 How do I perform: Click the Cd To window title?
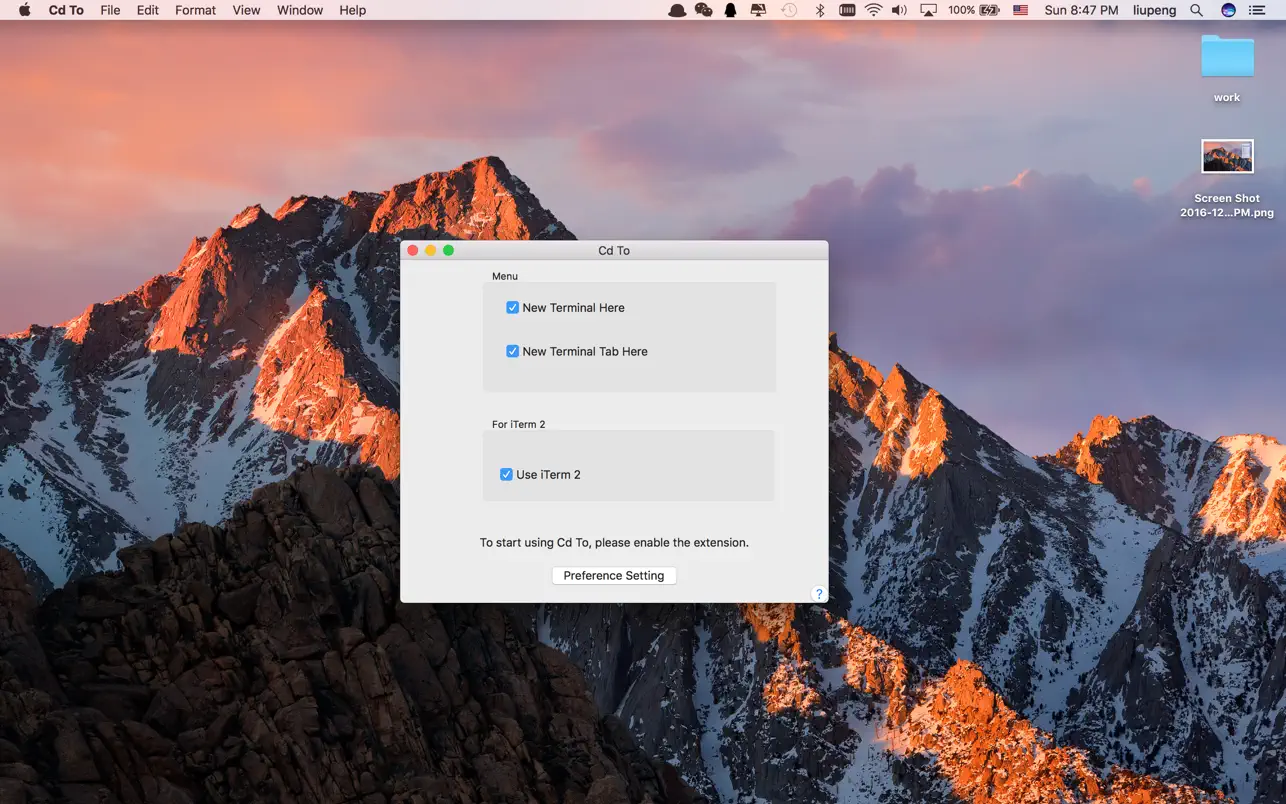point(614,251)
